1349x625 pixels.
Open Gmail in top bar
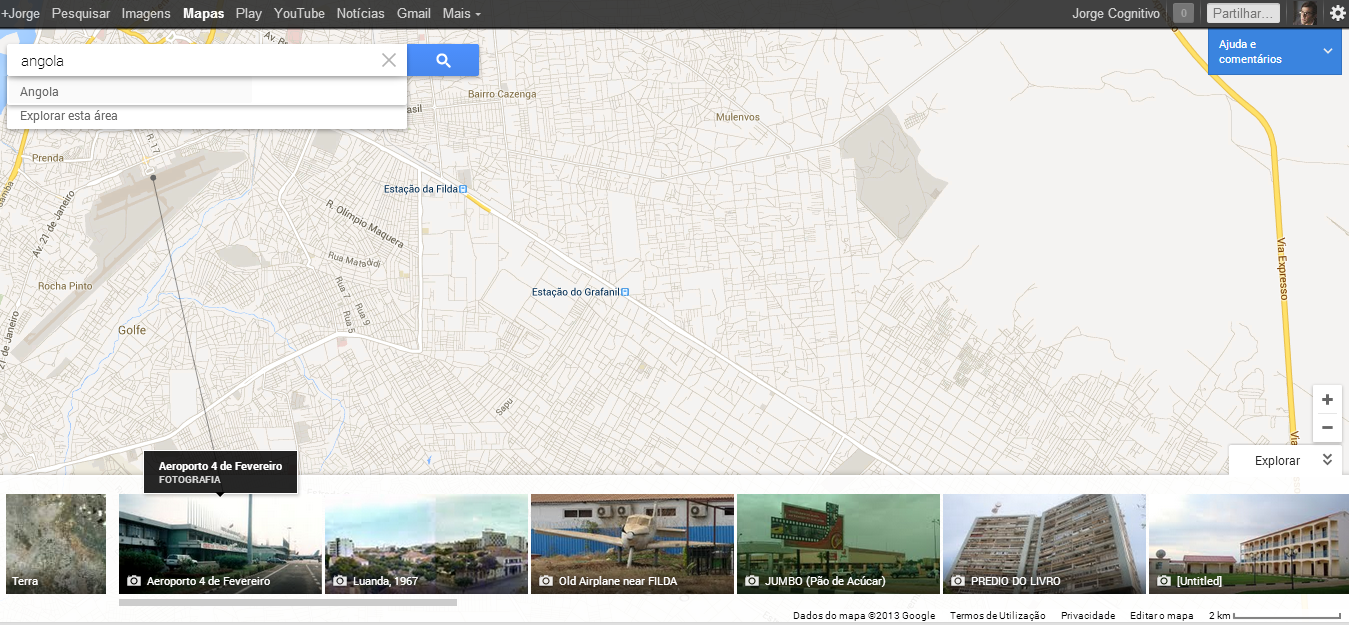414,13
